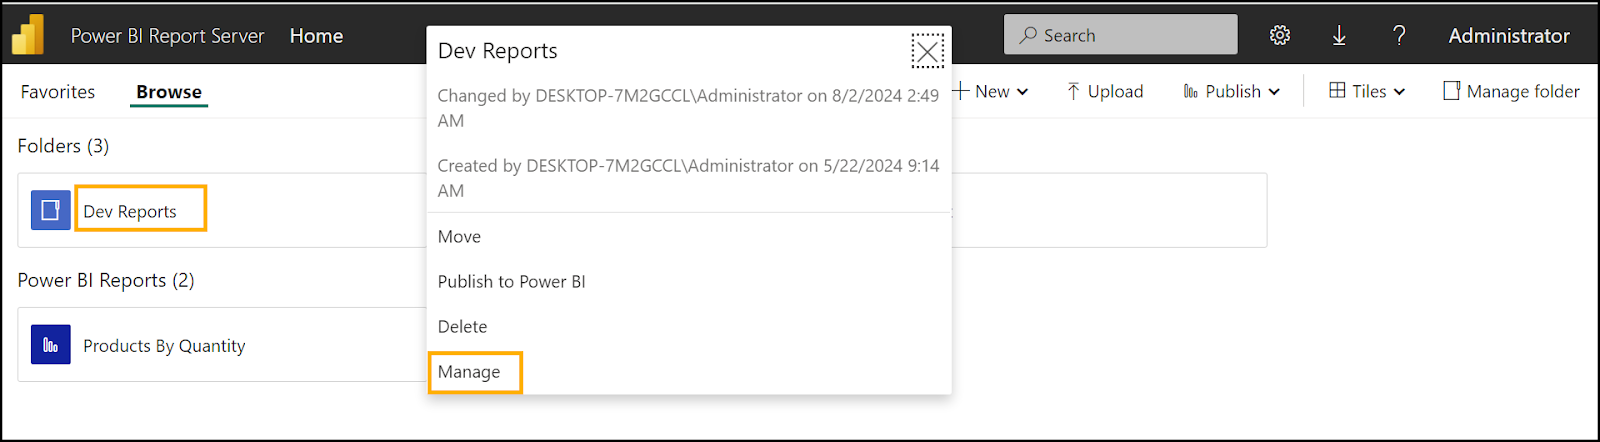
Task: Click the Power BI logo icon
Action: click(x=28, y=34)
